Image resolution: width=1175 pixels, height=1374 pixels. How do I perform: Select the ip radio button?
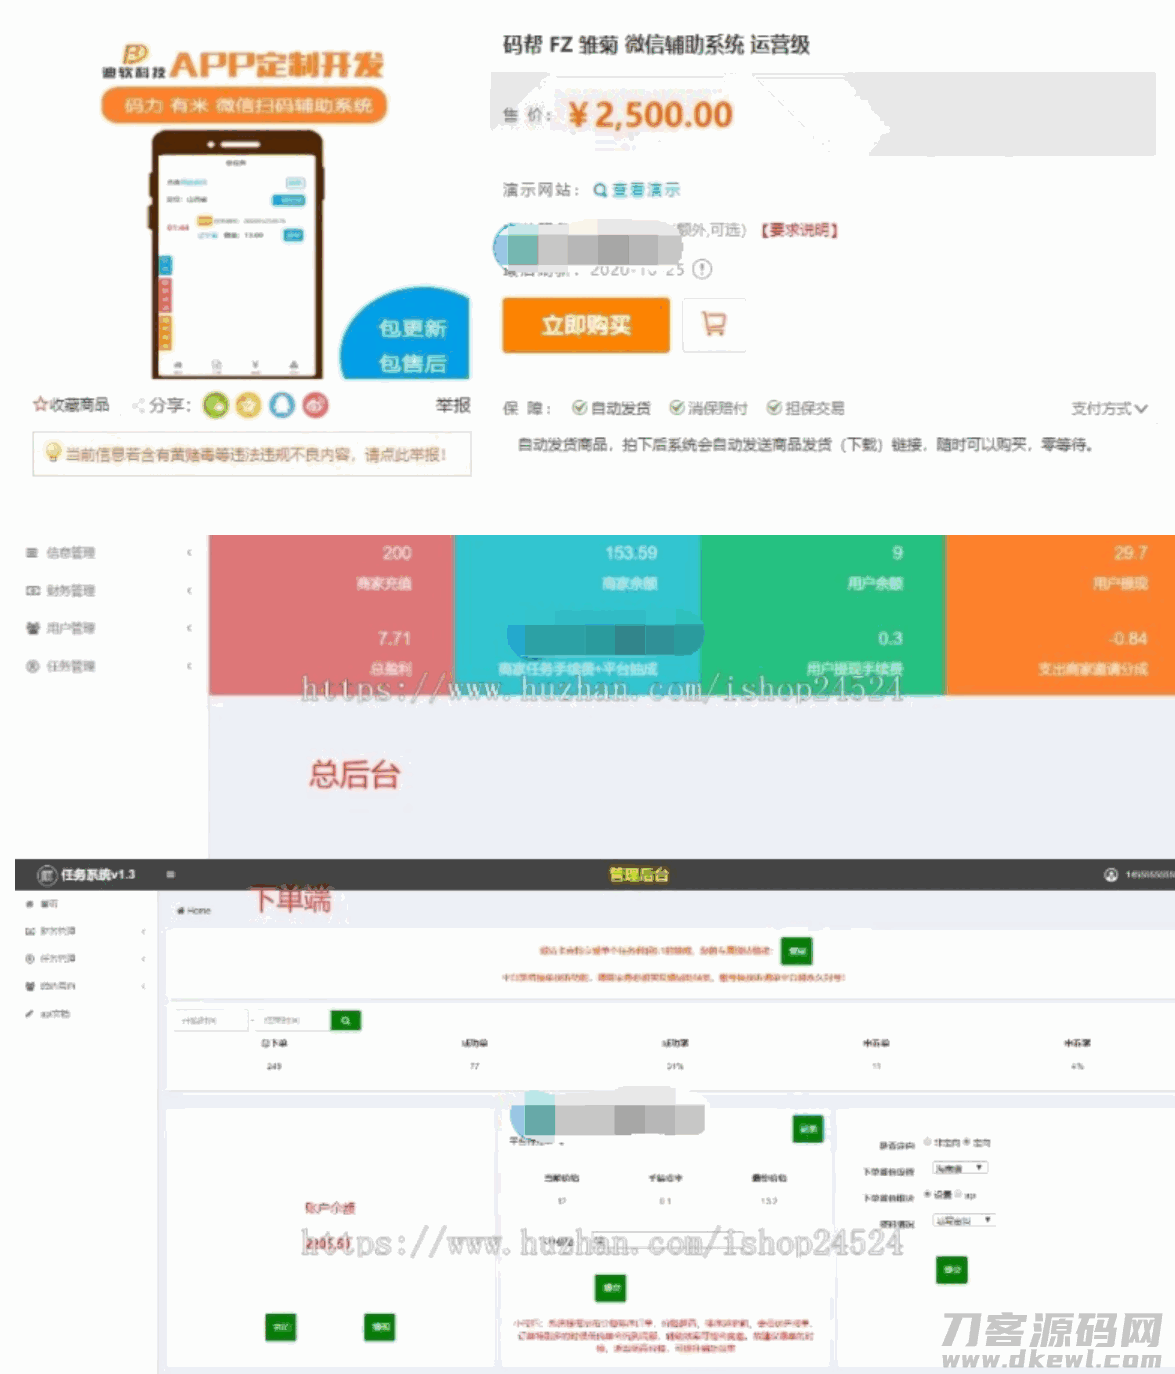[x=959, y=1194]
